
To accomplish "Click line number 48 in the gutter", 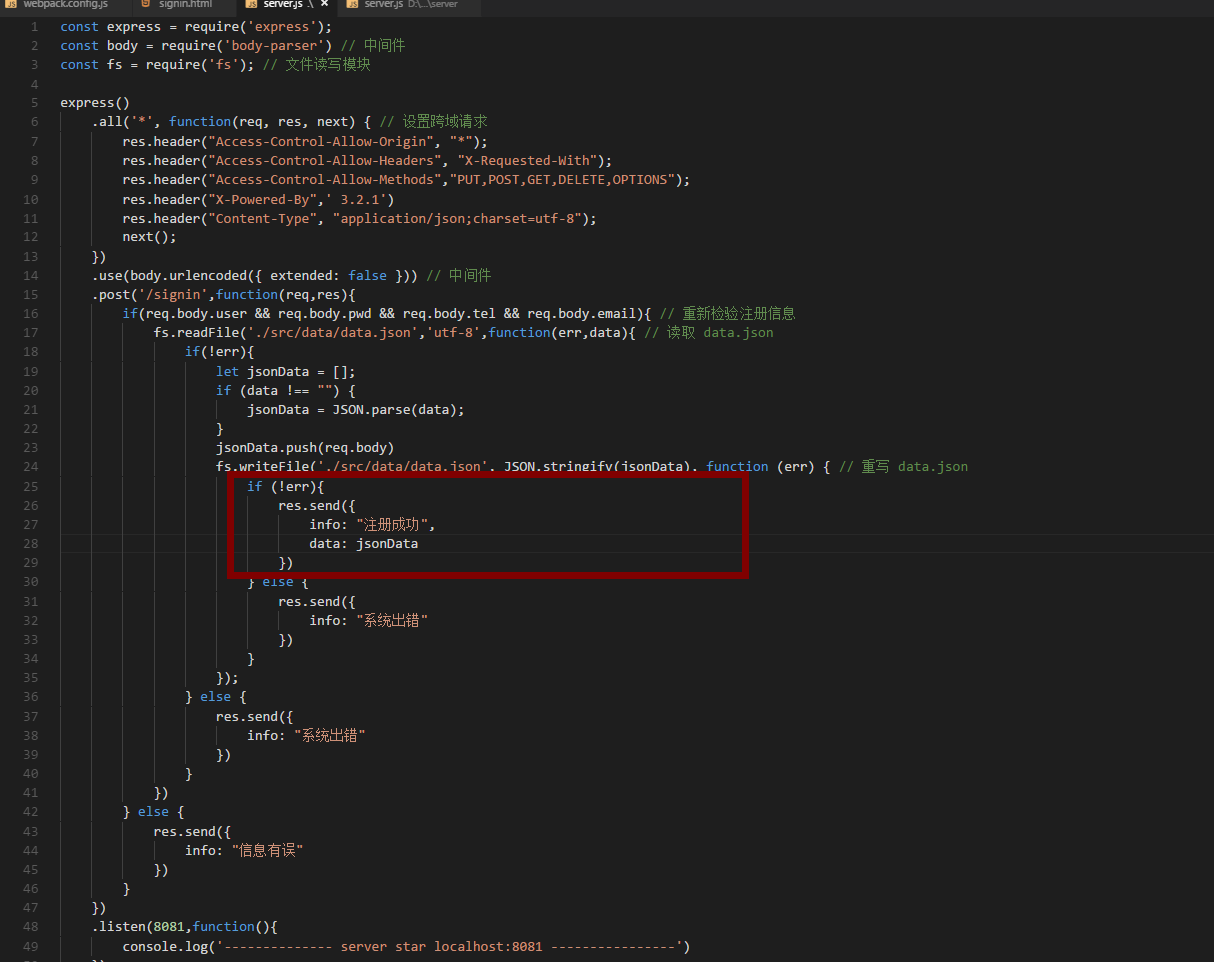I will pos(31,926).
